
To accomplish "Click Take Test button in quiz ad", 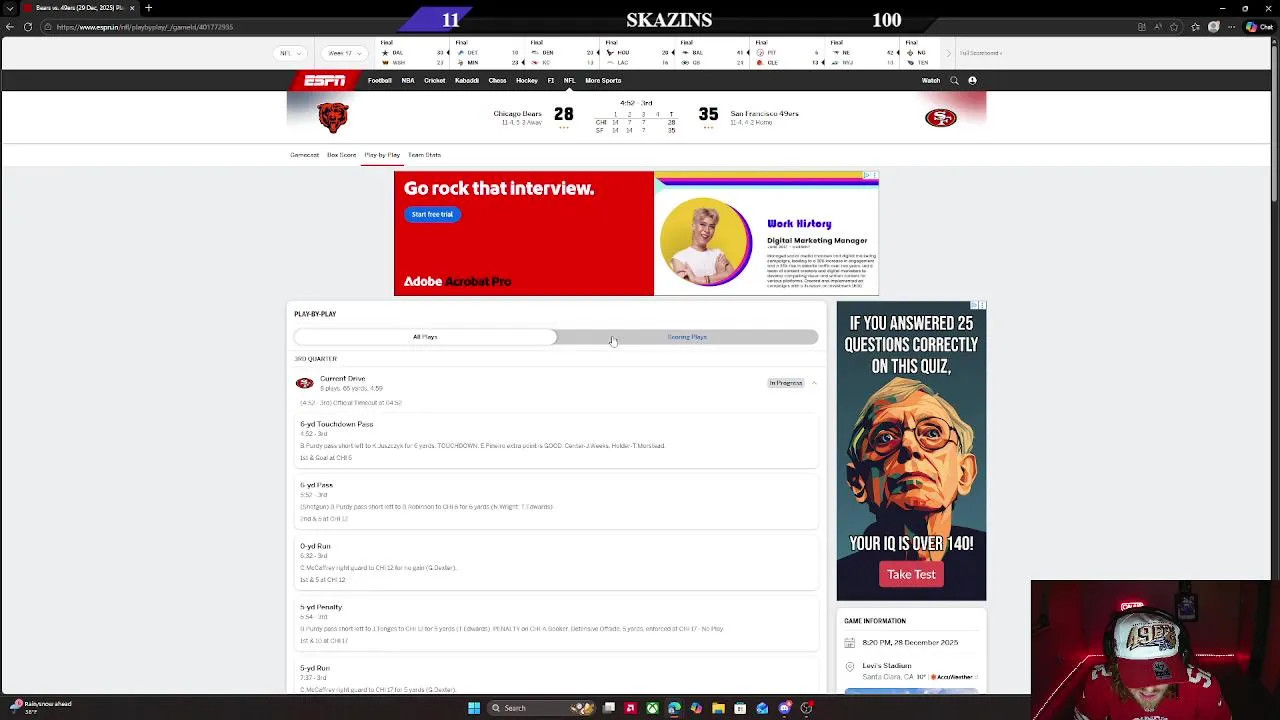I will 911,574.
